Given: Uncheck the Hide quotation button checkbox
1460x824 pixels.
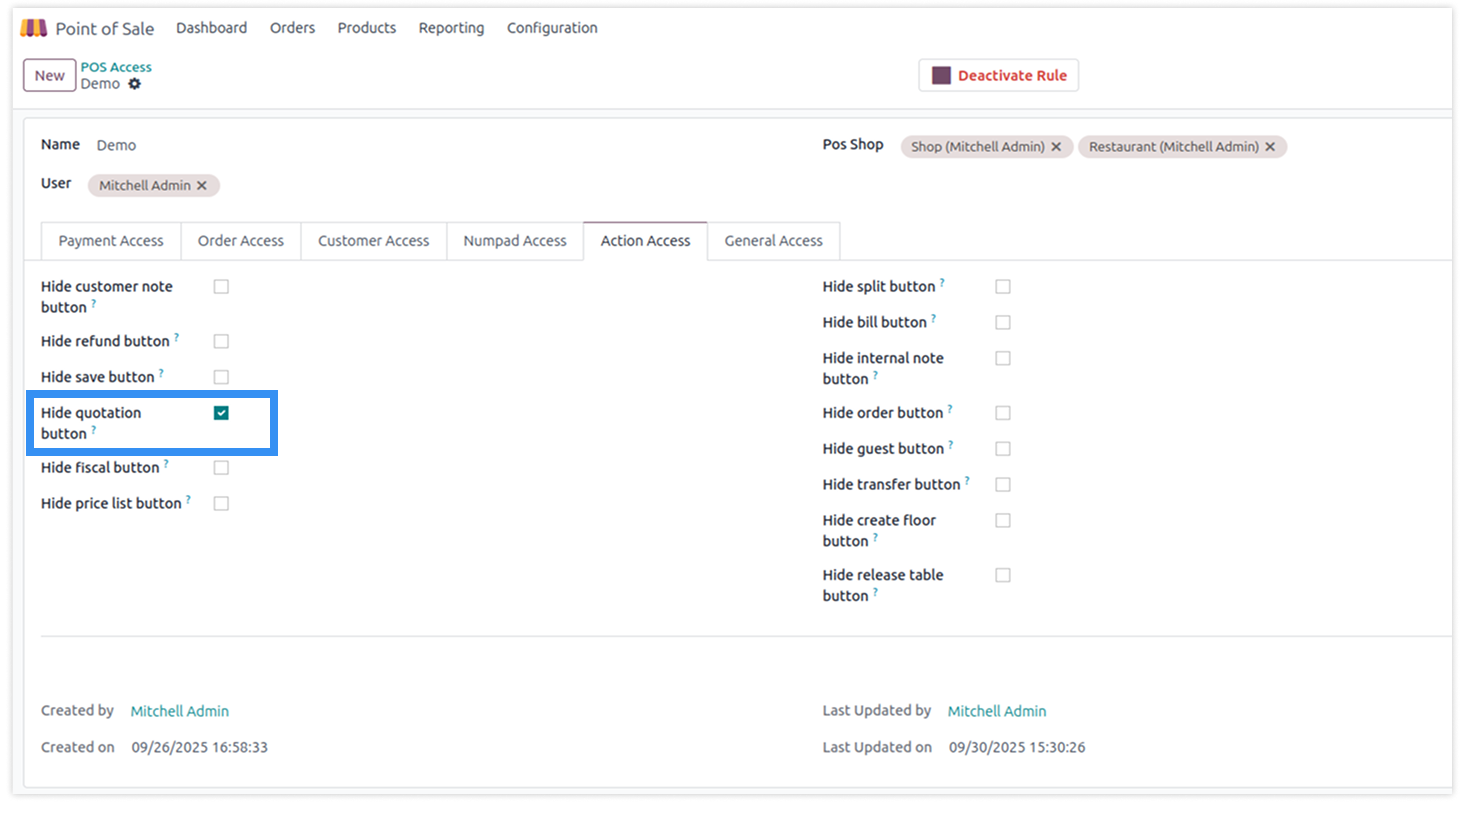Looking at the screenshot, I should tap(221, 413).
